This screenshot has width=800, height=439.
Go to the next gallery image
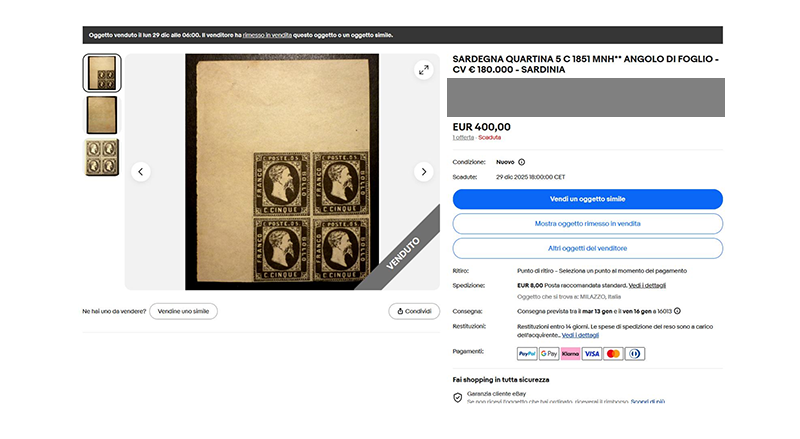[x=423, y=172]
